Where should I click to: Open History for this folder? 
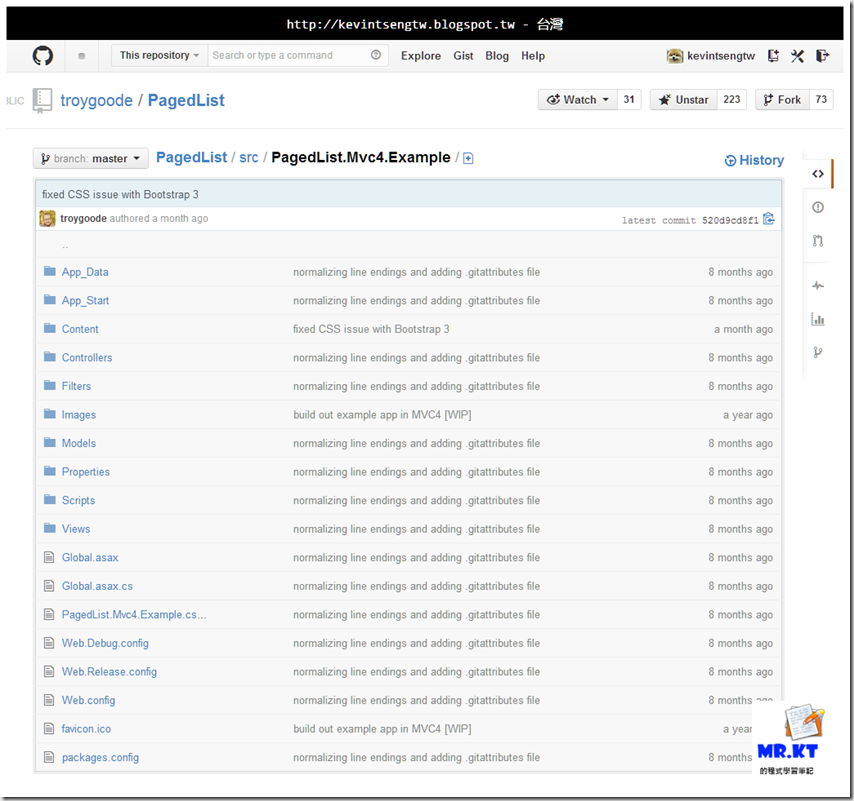[x=754, y=160]
